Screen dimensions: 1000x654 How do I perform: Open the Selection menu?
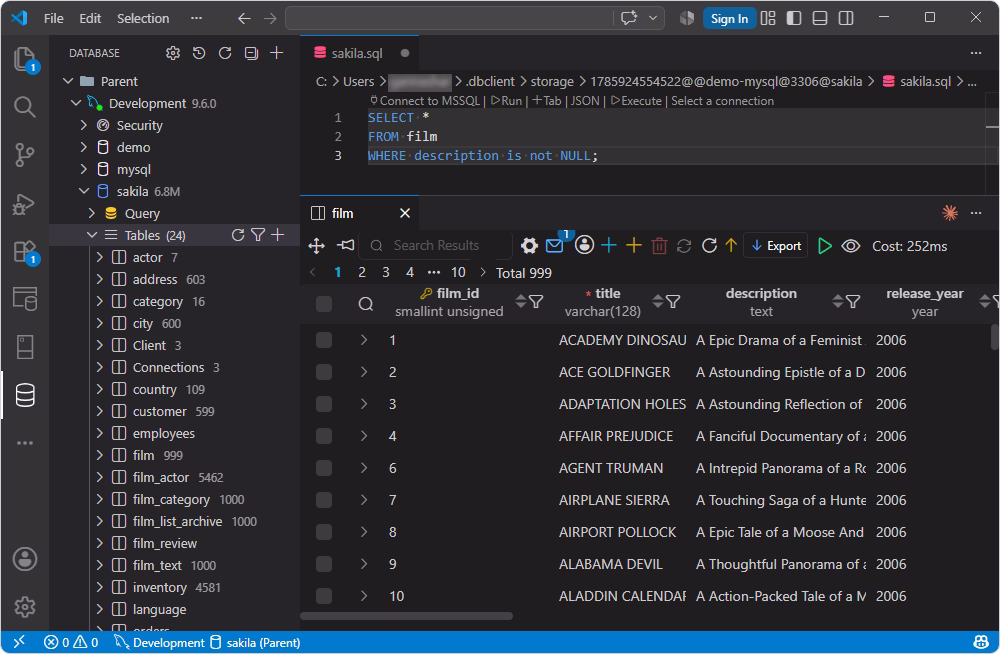(x=143, y=19)
